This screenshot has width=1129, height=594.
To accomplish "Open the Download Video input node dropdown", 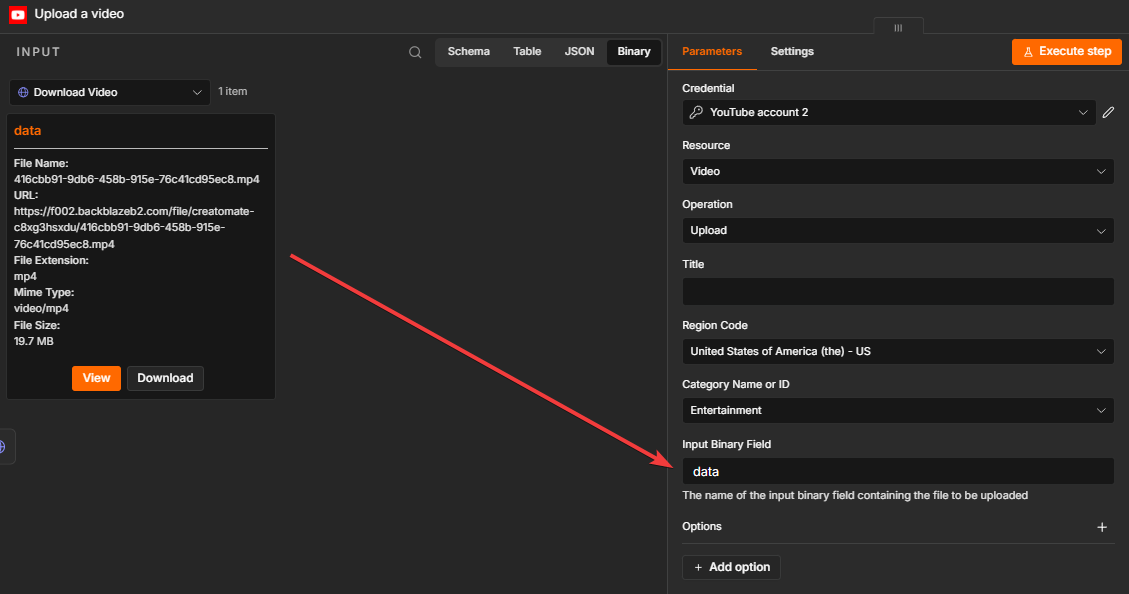I will [x=109, y=92].
